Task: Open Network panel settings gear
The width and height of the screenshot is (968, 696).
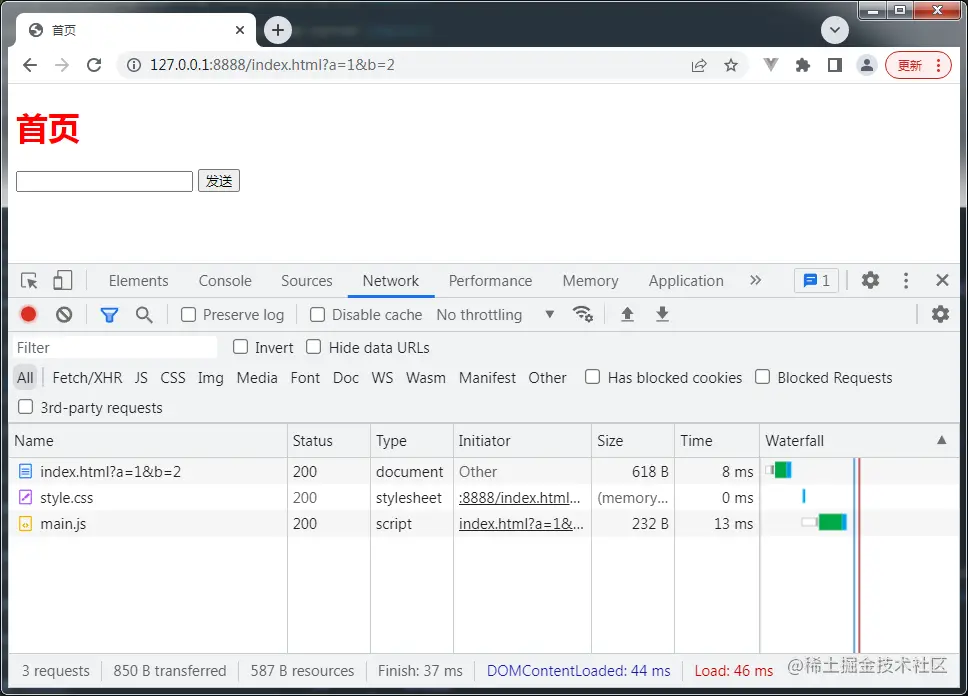Action: coord(940,314)
